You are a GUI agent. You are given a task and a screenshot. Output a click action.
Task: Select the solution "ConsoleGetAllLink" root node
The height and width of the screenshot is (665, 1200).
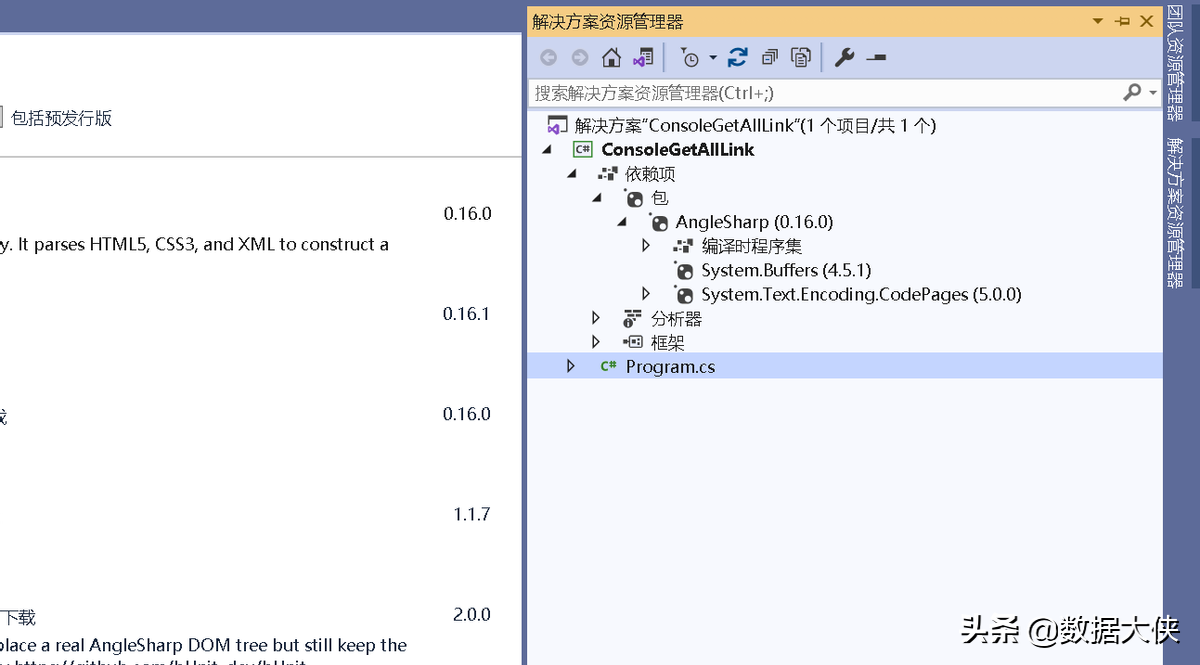[x=755, y=125]
